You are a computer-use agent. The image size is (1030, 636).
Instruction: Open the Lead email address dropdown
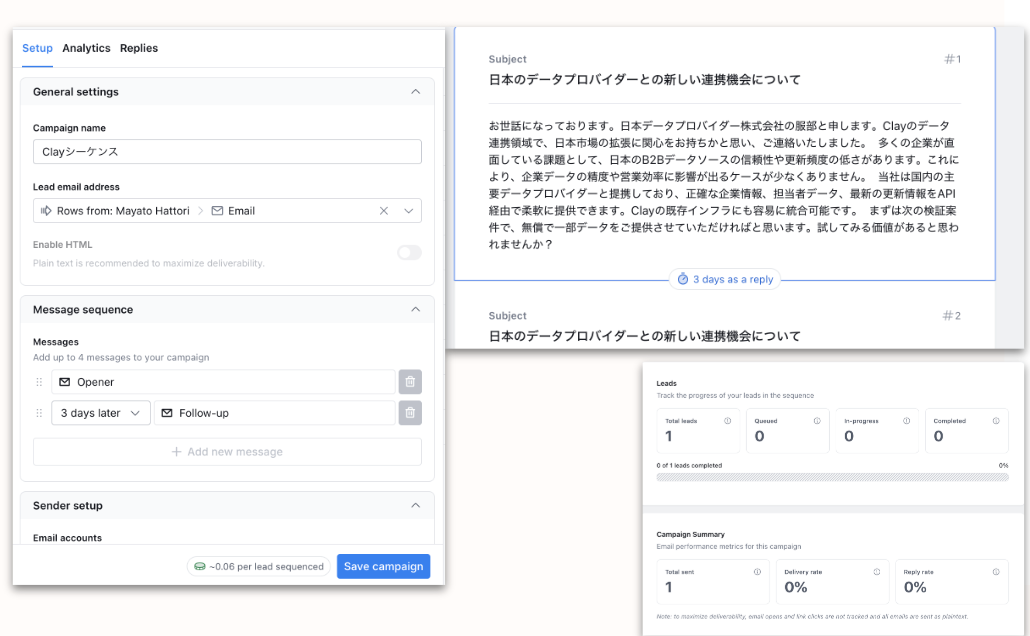coord(409,211)
